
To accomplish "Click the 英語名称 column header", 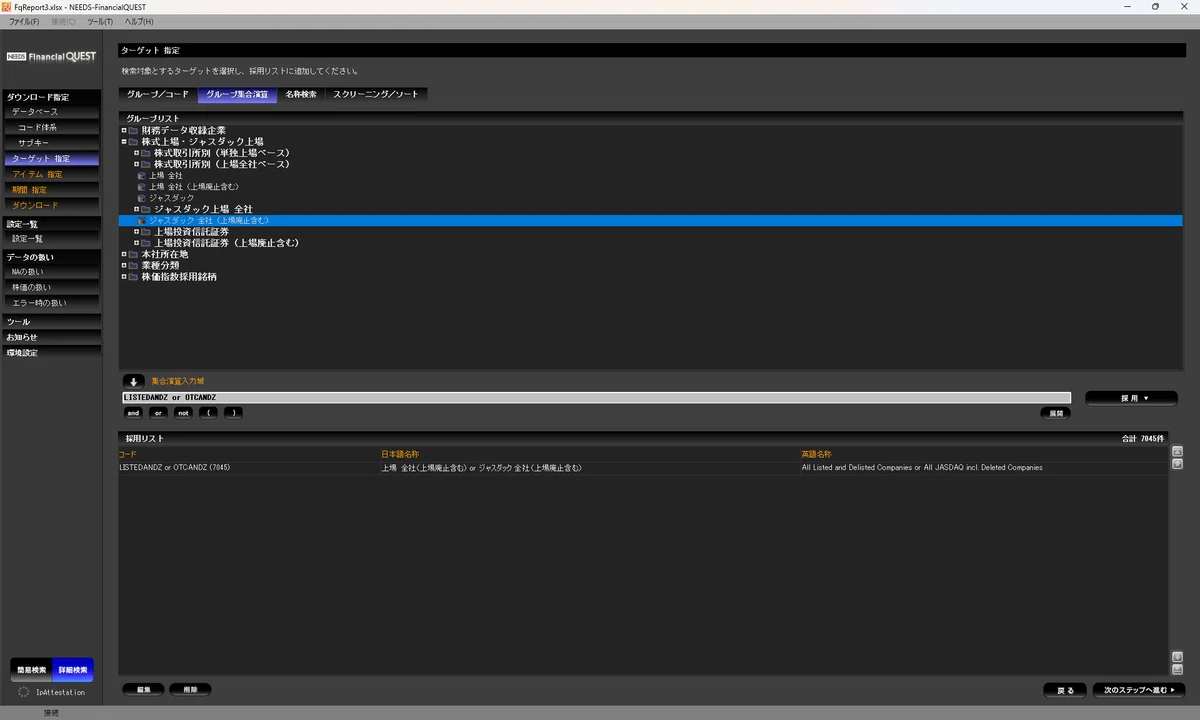I will 816,454.
